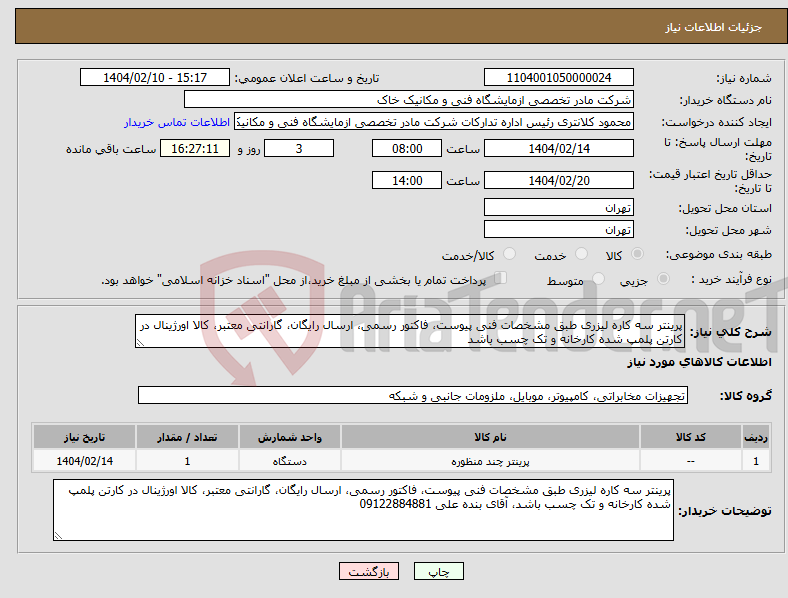The height and width of the screenshot is (598, 788).
Task: Select the کالا/خدمت radio button
Action: [509, 254]
